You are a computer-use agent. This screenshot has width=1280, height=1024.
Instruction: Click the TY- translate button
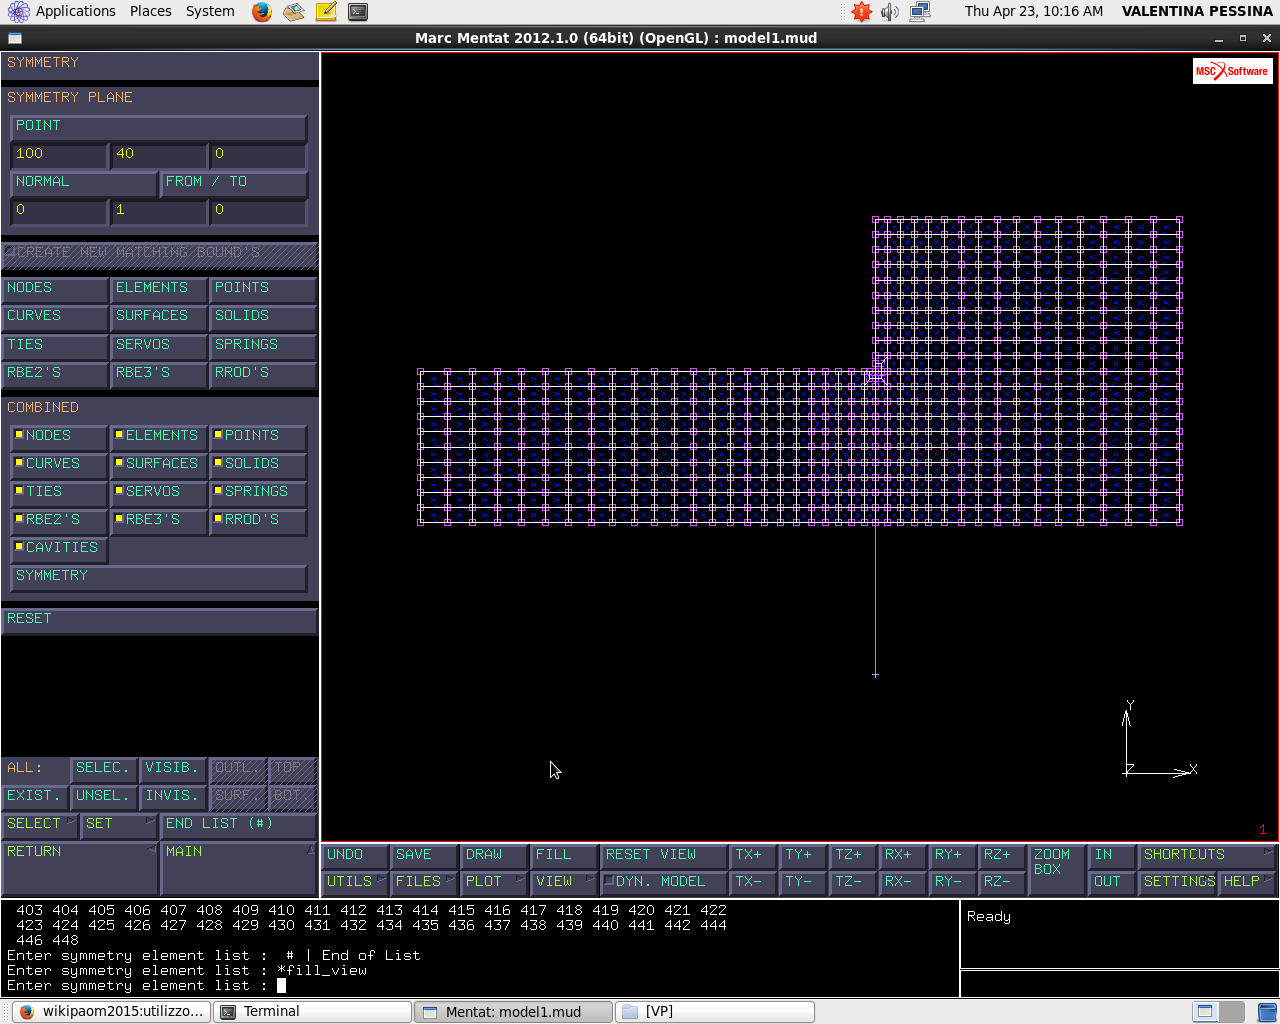click(803, 882)
